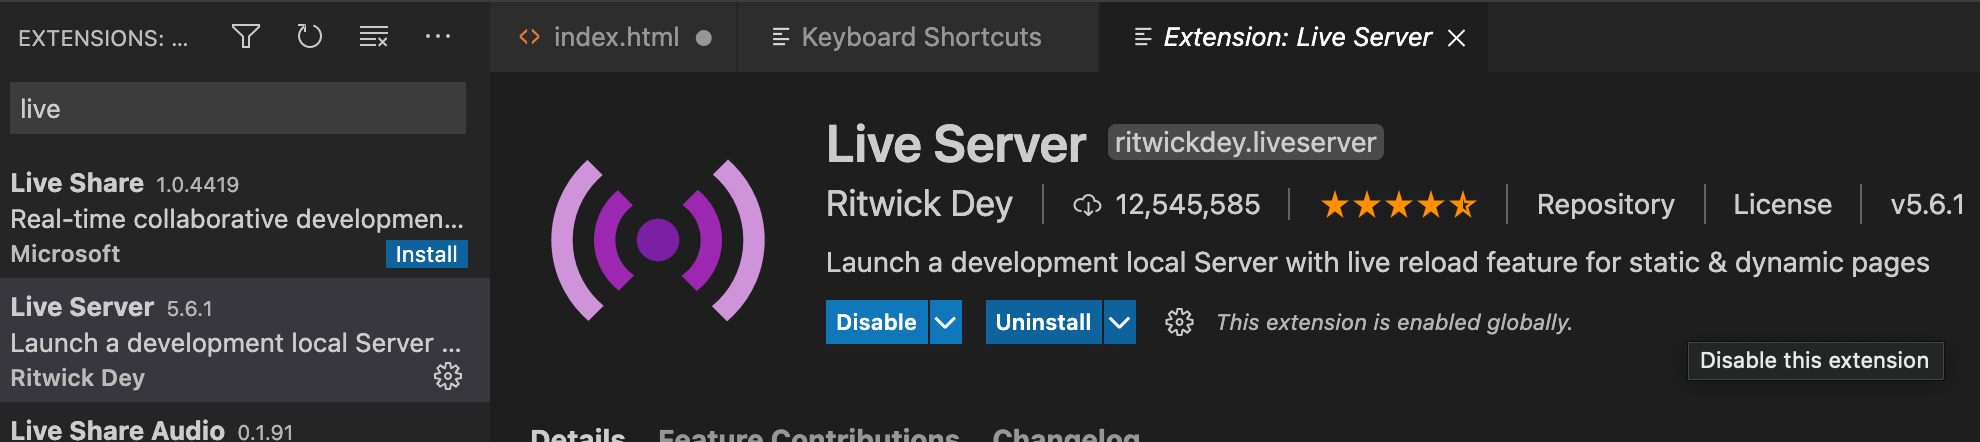Close the Extension: Live Server tab
1980x442 pixels.
[1457, 38]
